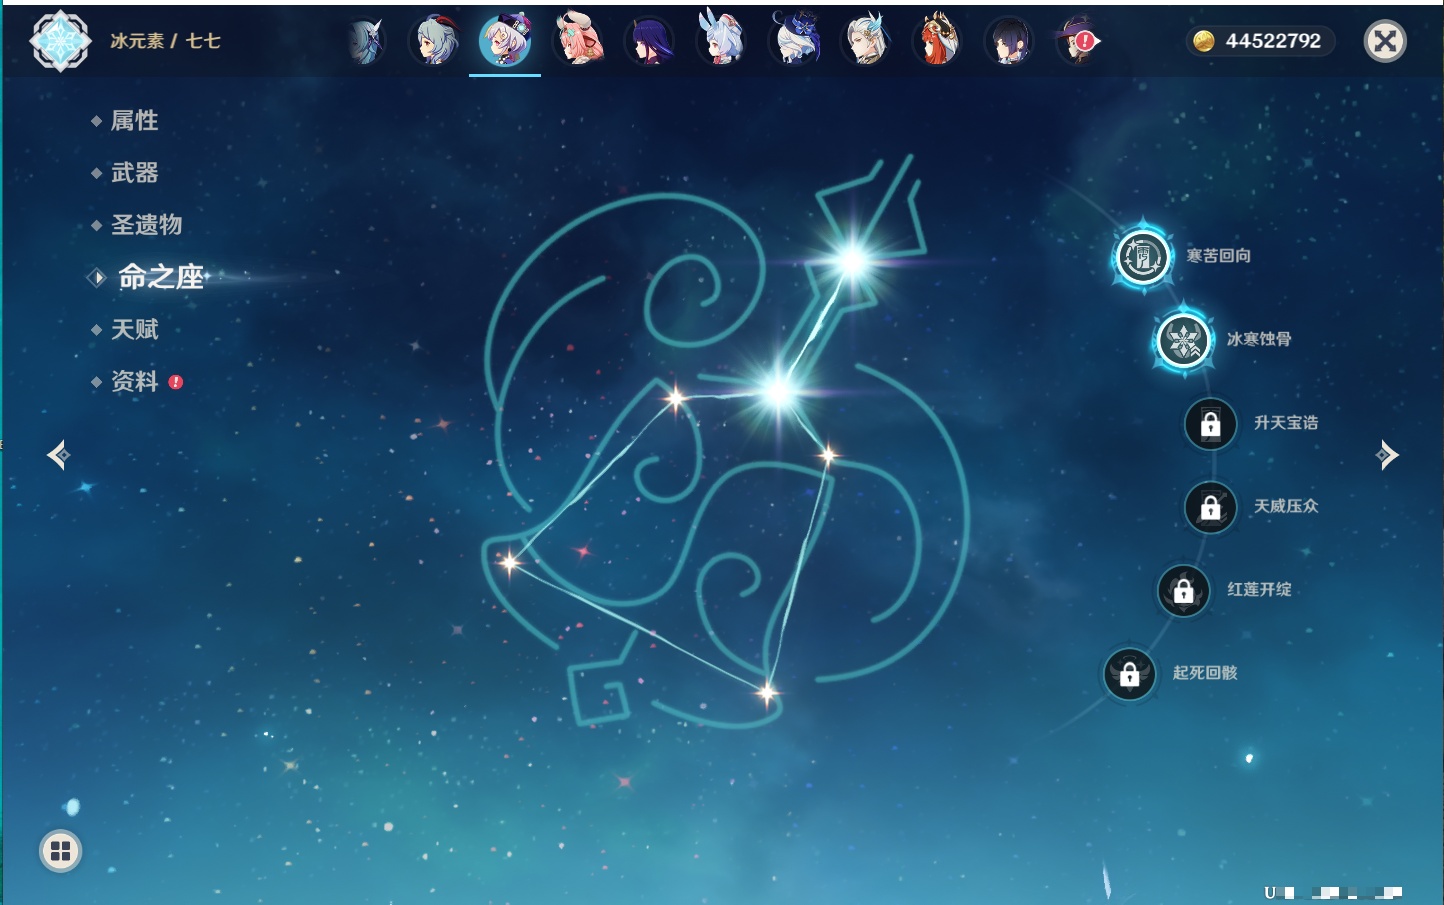Image resolution: width=1444 pixels, height=905 pixels.
Task: Open the locked 升天宝诰 constellation node
Action: (1211, 423)
